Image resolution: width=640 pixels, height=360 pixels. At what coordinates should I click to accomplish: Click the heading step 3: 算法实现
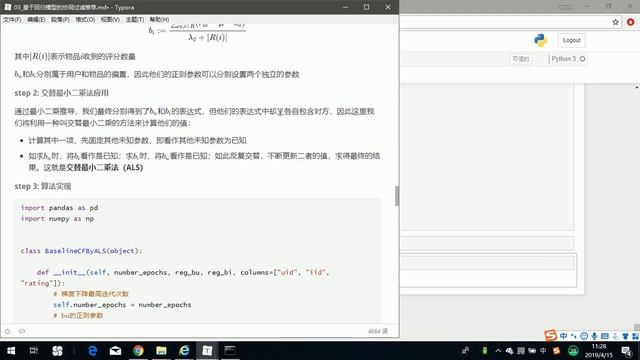tap(43, 186)
